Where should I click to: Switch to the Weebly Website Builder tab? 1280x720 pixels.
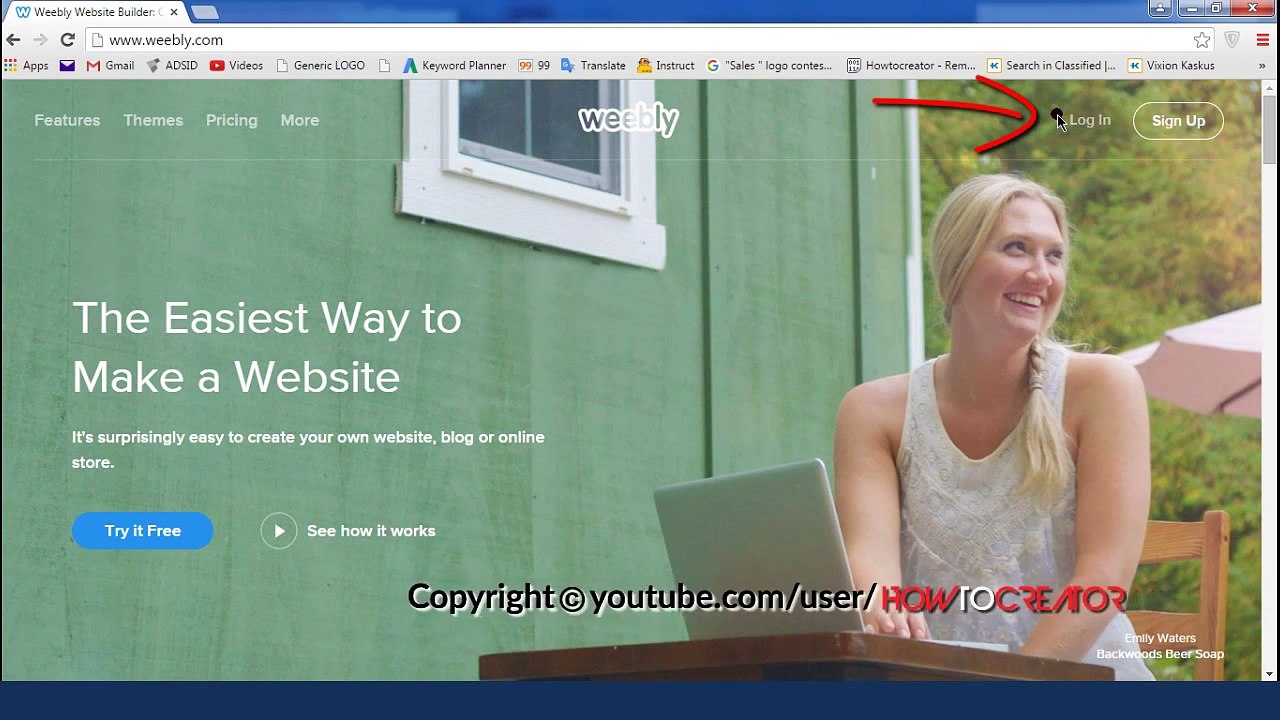95,12
